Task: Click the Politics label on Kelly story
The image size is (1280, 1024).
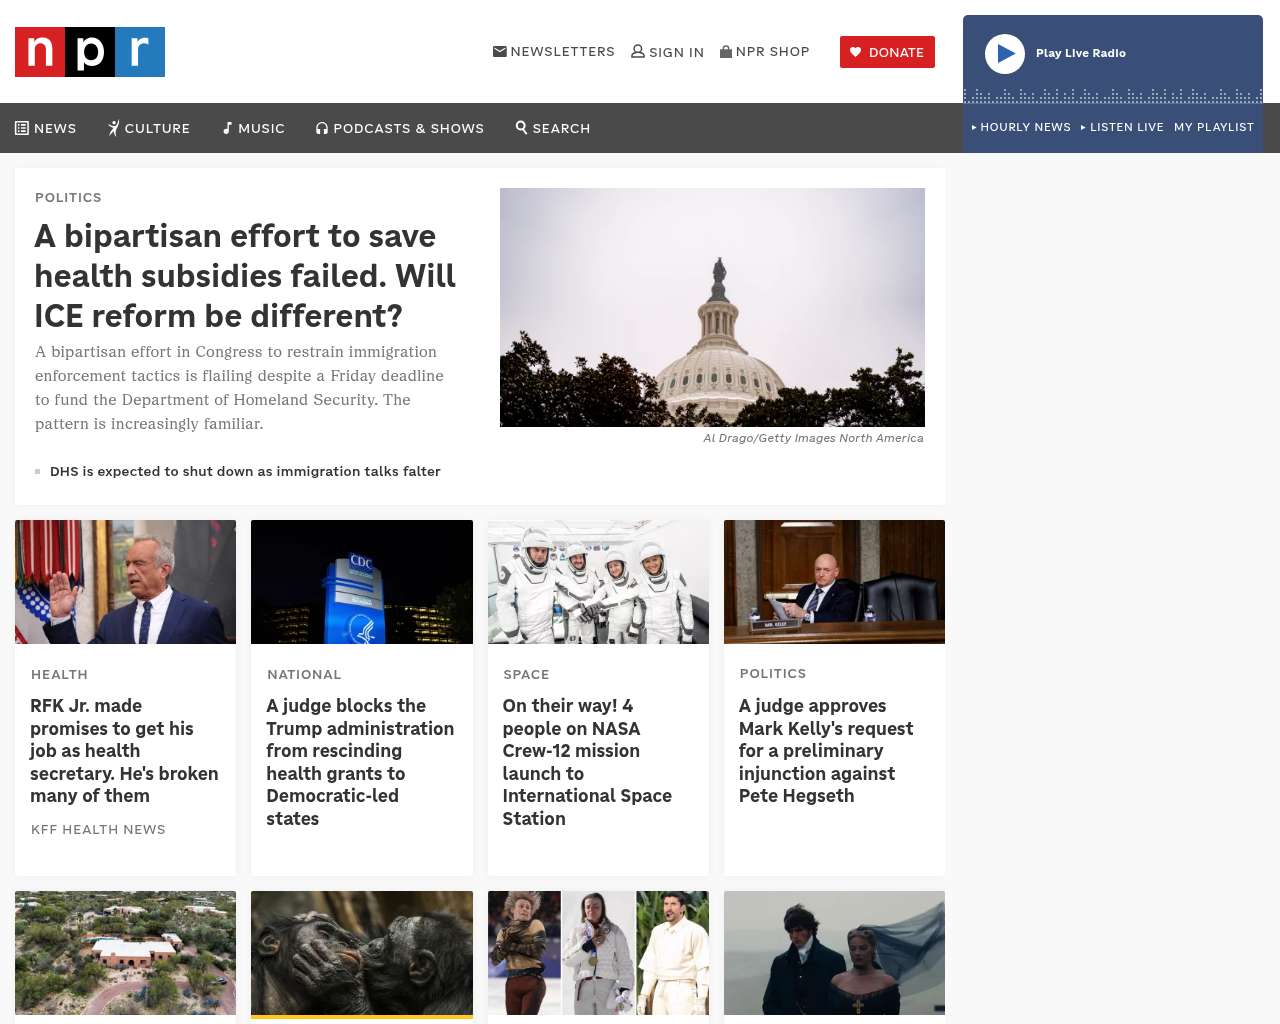Action: pyautogui.click(x=773, y=673)
